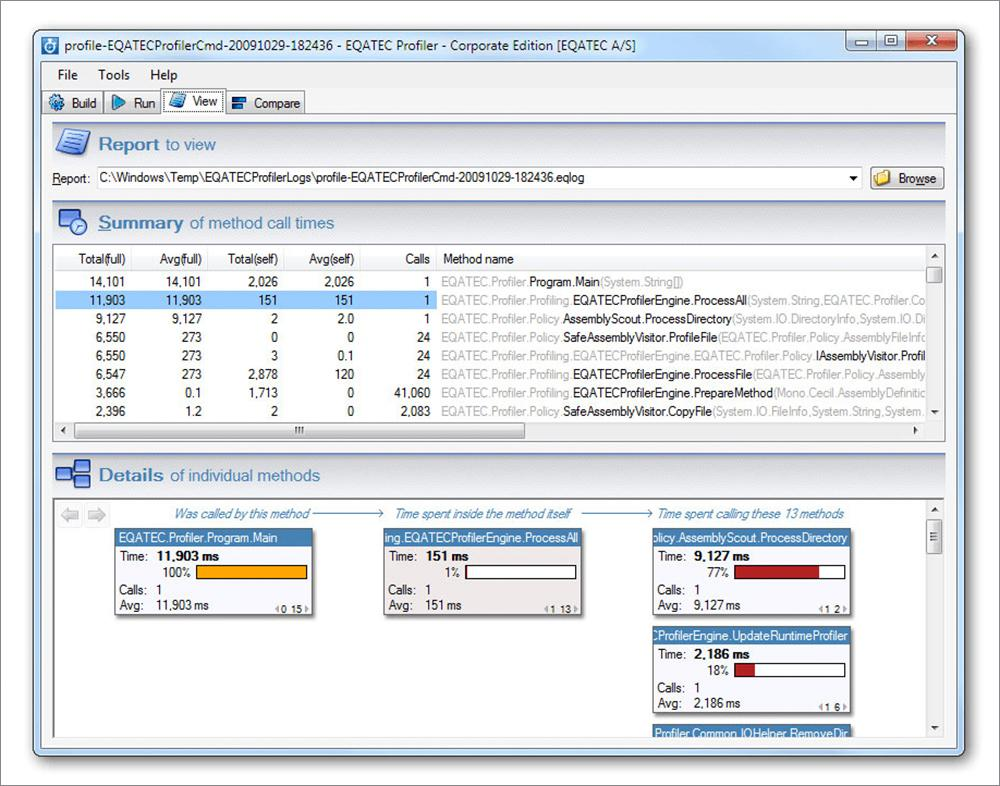The height and width of the screenshot is (786, 1000).
Task: Sort by the Total(full) column header
Action: coord(94,259)
